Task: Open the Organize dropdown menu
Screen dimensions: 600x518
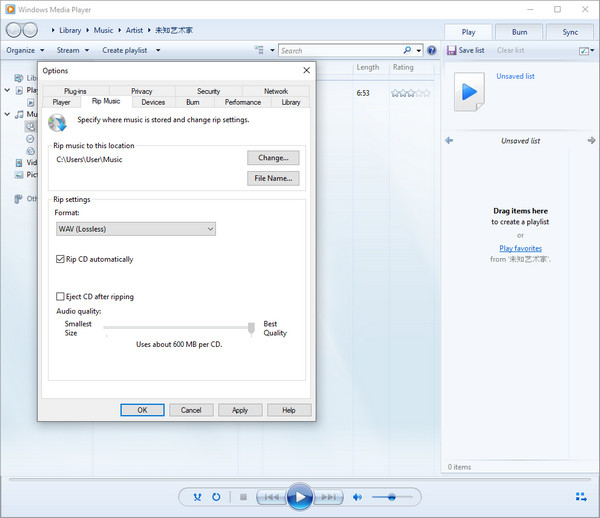Action: [x=25, y=50]
